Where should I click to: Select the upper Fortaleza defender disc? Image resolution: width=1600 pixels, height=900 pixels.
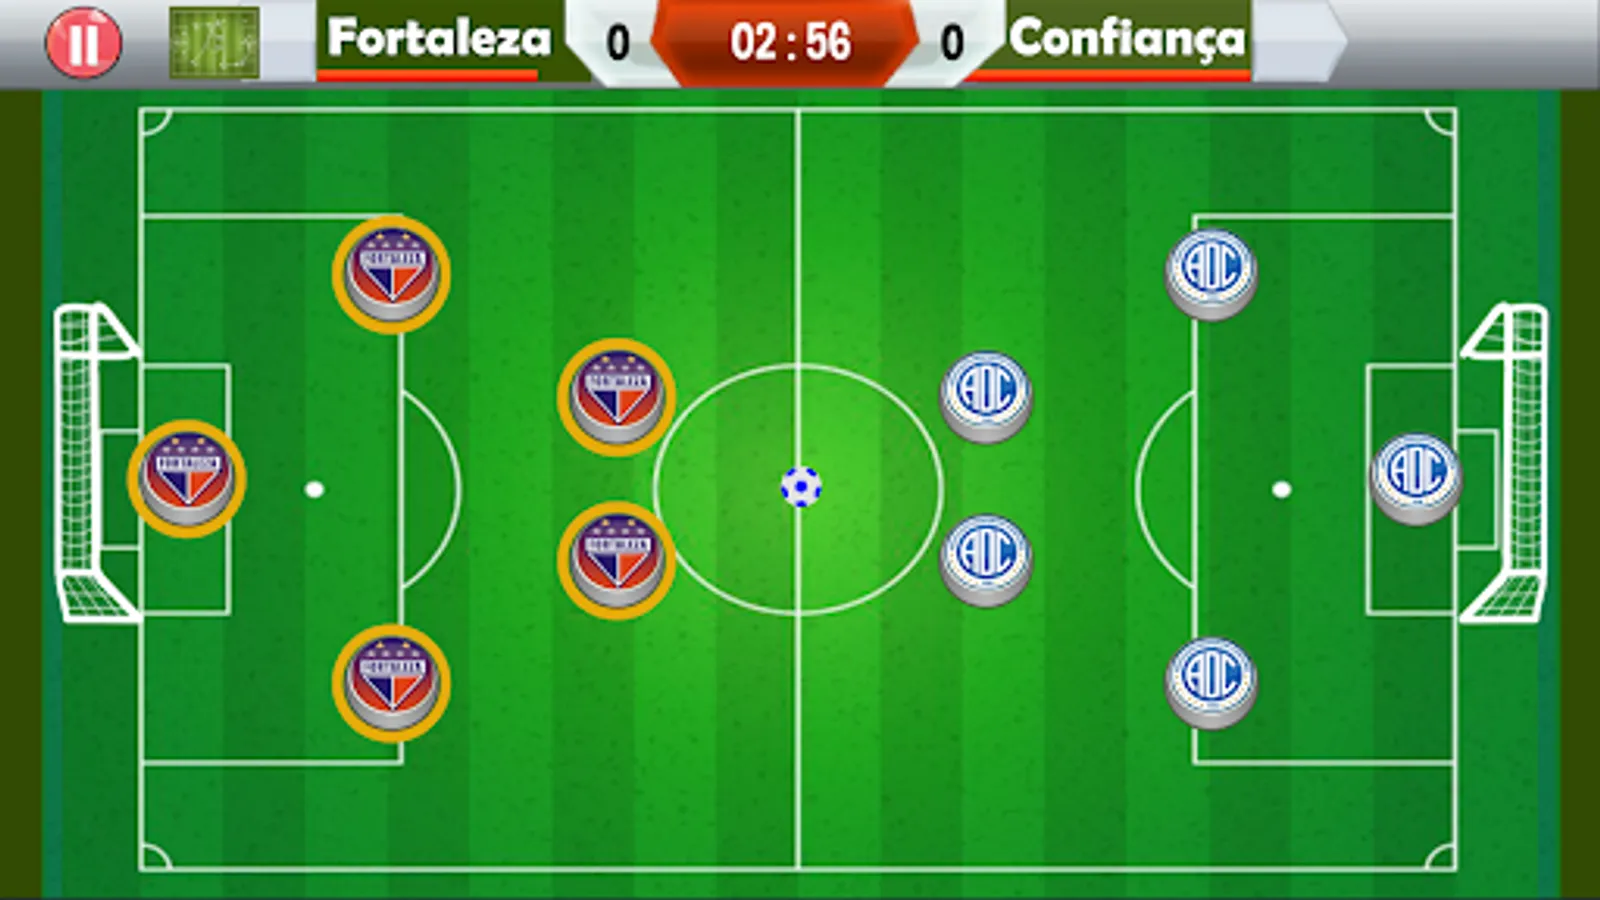(x=391, y=274)
